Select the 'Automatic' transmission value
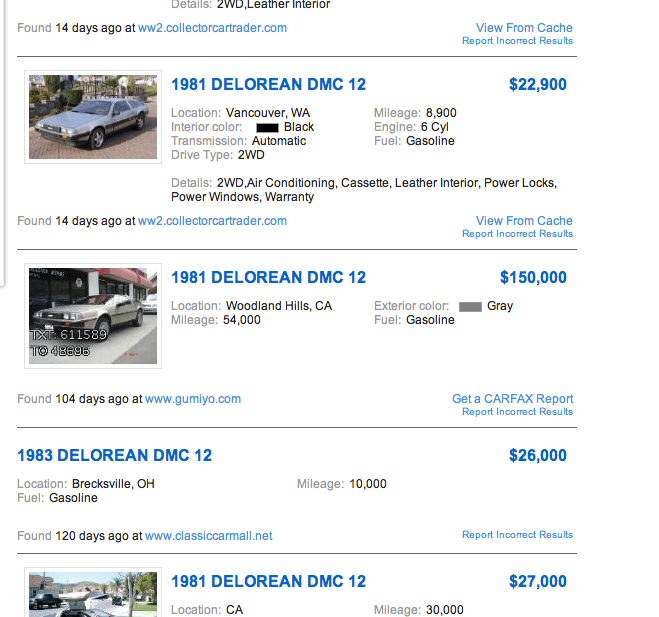Screen dimensions: 659x617 click(x=279, y=141)
